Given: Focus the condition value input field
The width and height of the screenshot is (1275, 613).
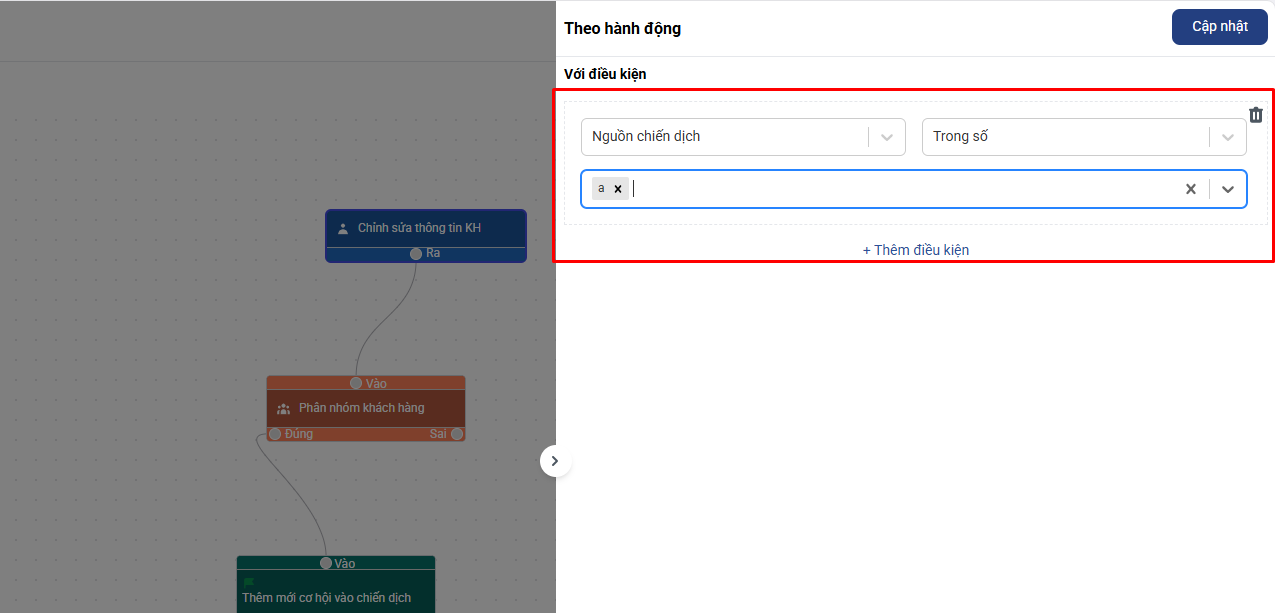Looking at the screenshot, I should (900, 189).
